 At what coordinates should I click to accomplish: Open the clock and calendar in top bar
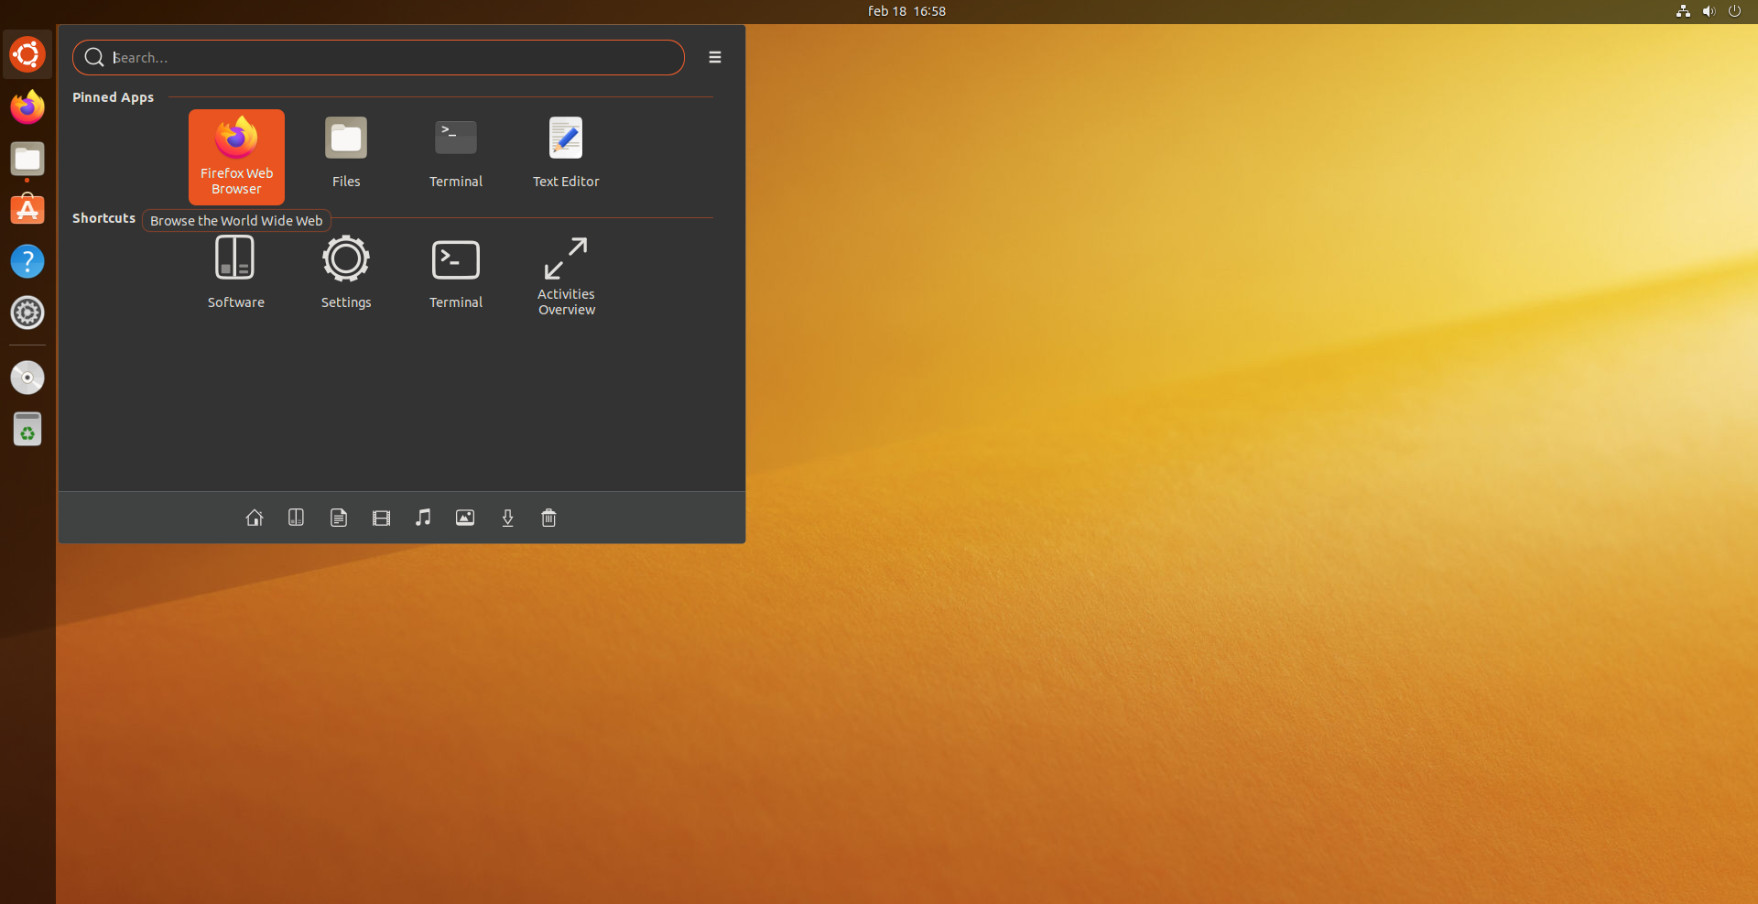point(906,11)
